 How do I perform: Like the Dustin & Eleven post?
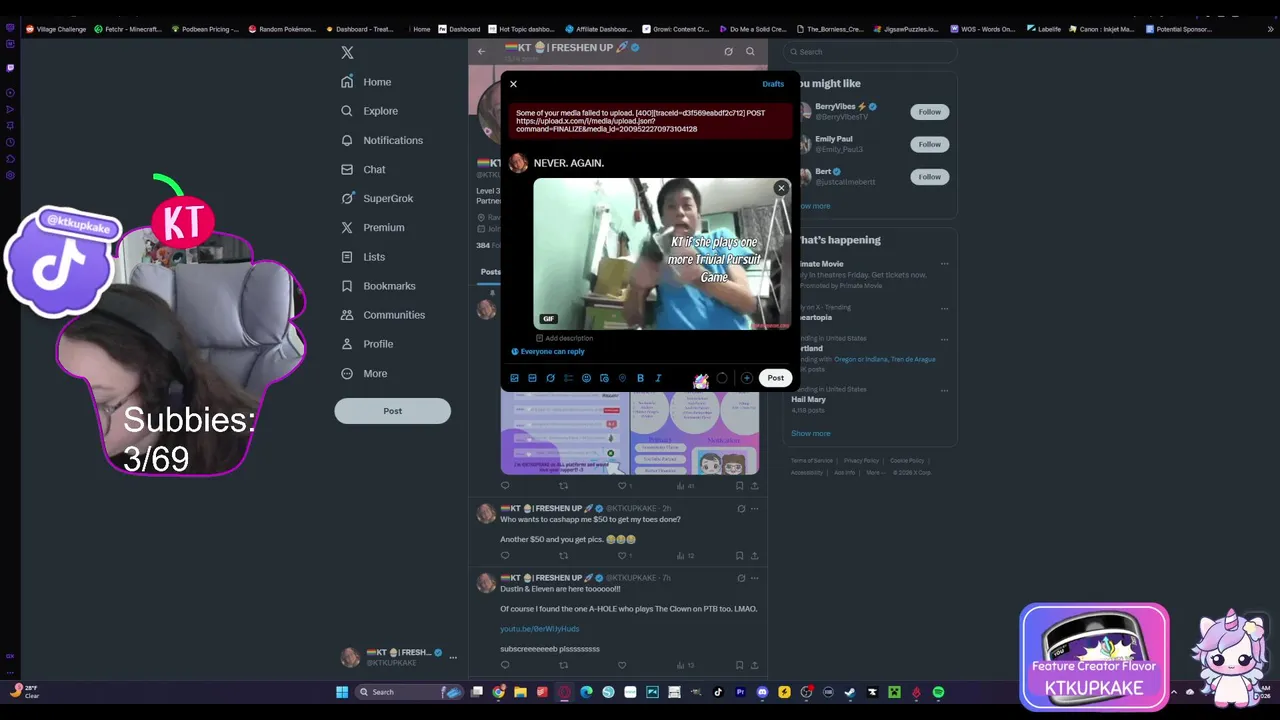pyautogui.click(x=621, y=665)
